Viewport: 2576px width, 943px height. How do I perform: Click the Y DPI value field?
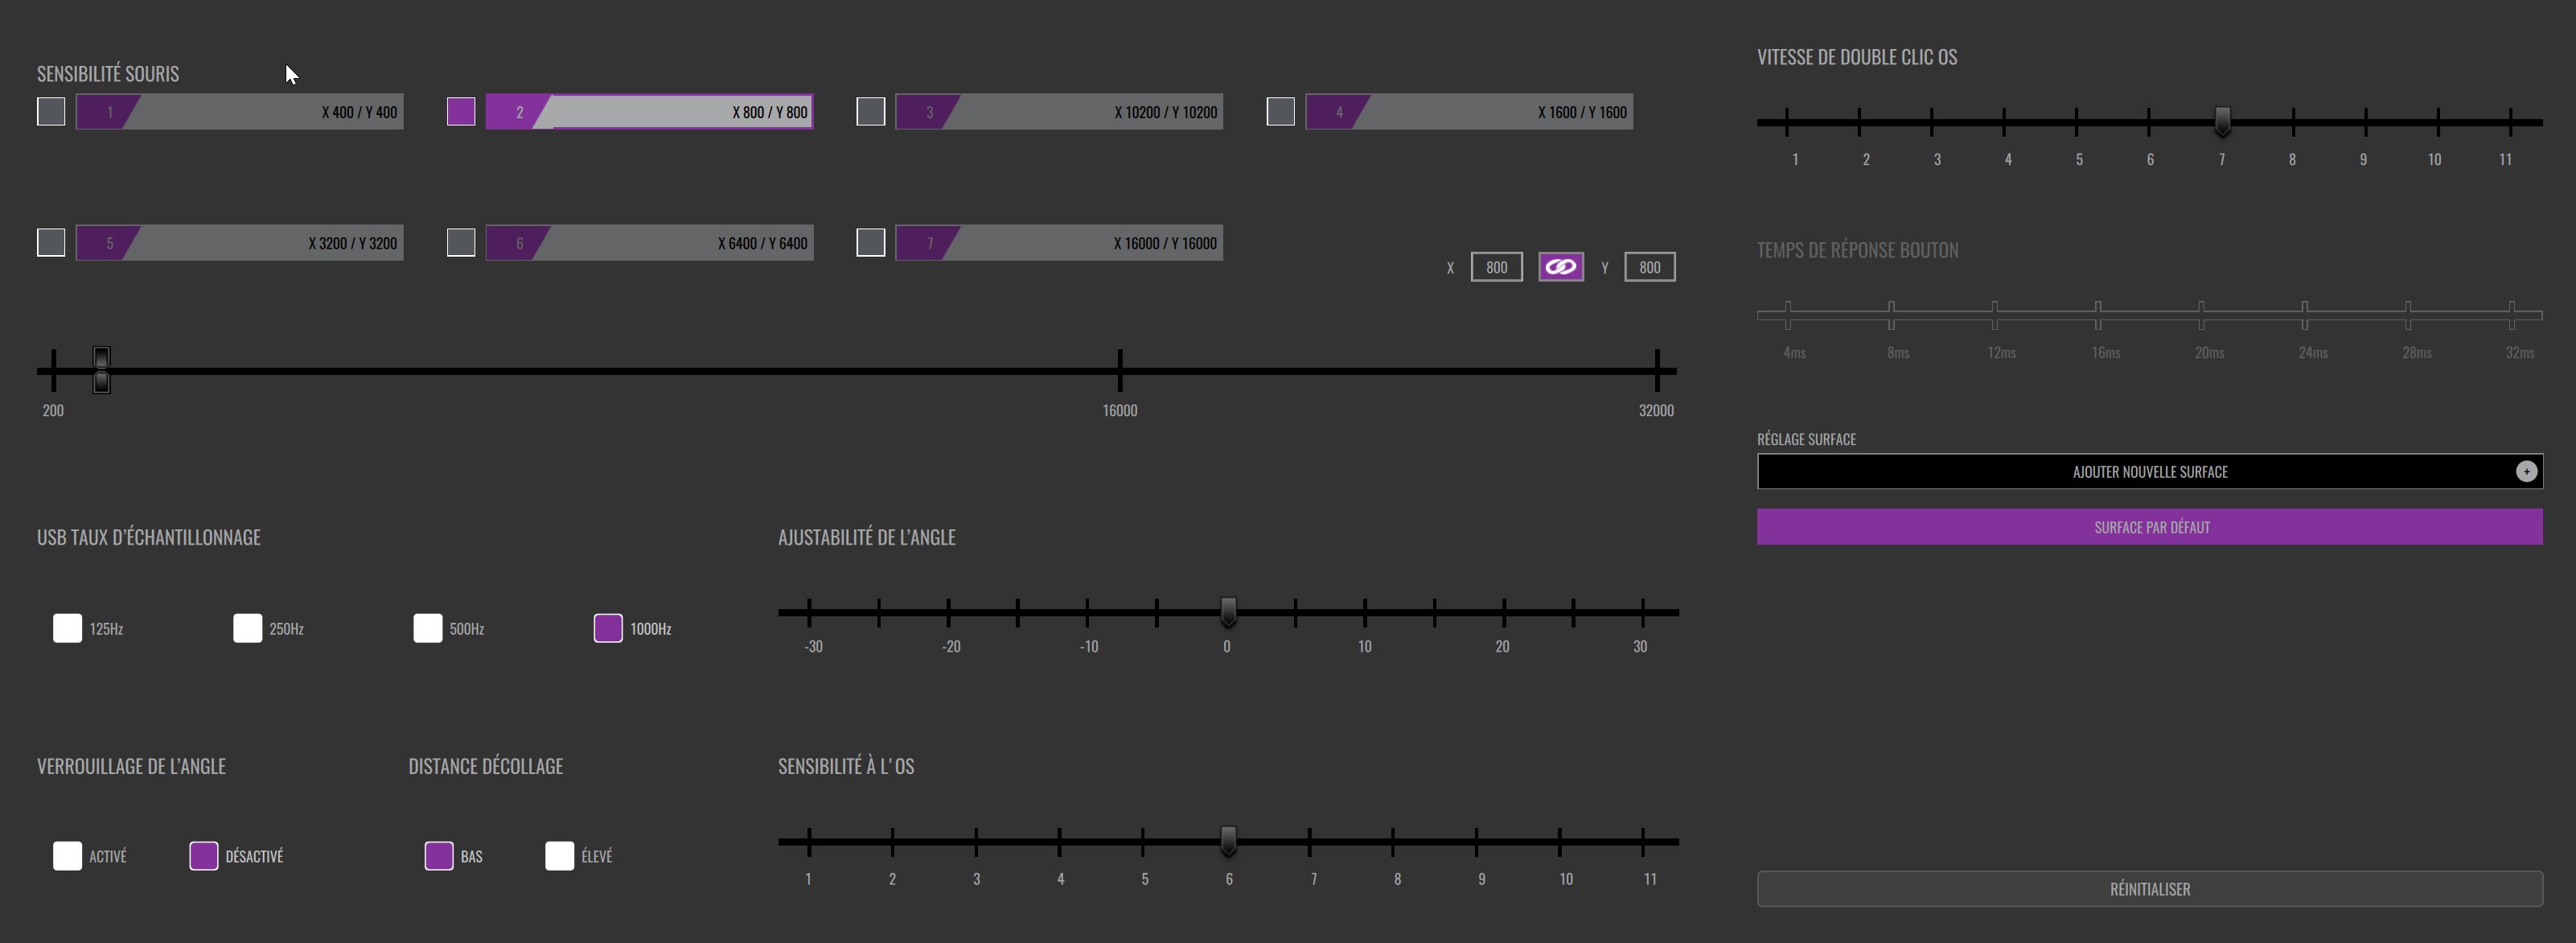pos(1649,267)
